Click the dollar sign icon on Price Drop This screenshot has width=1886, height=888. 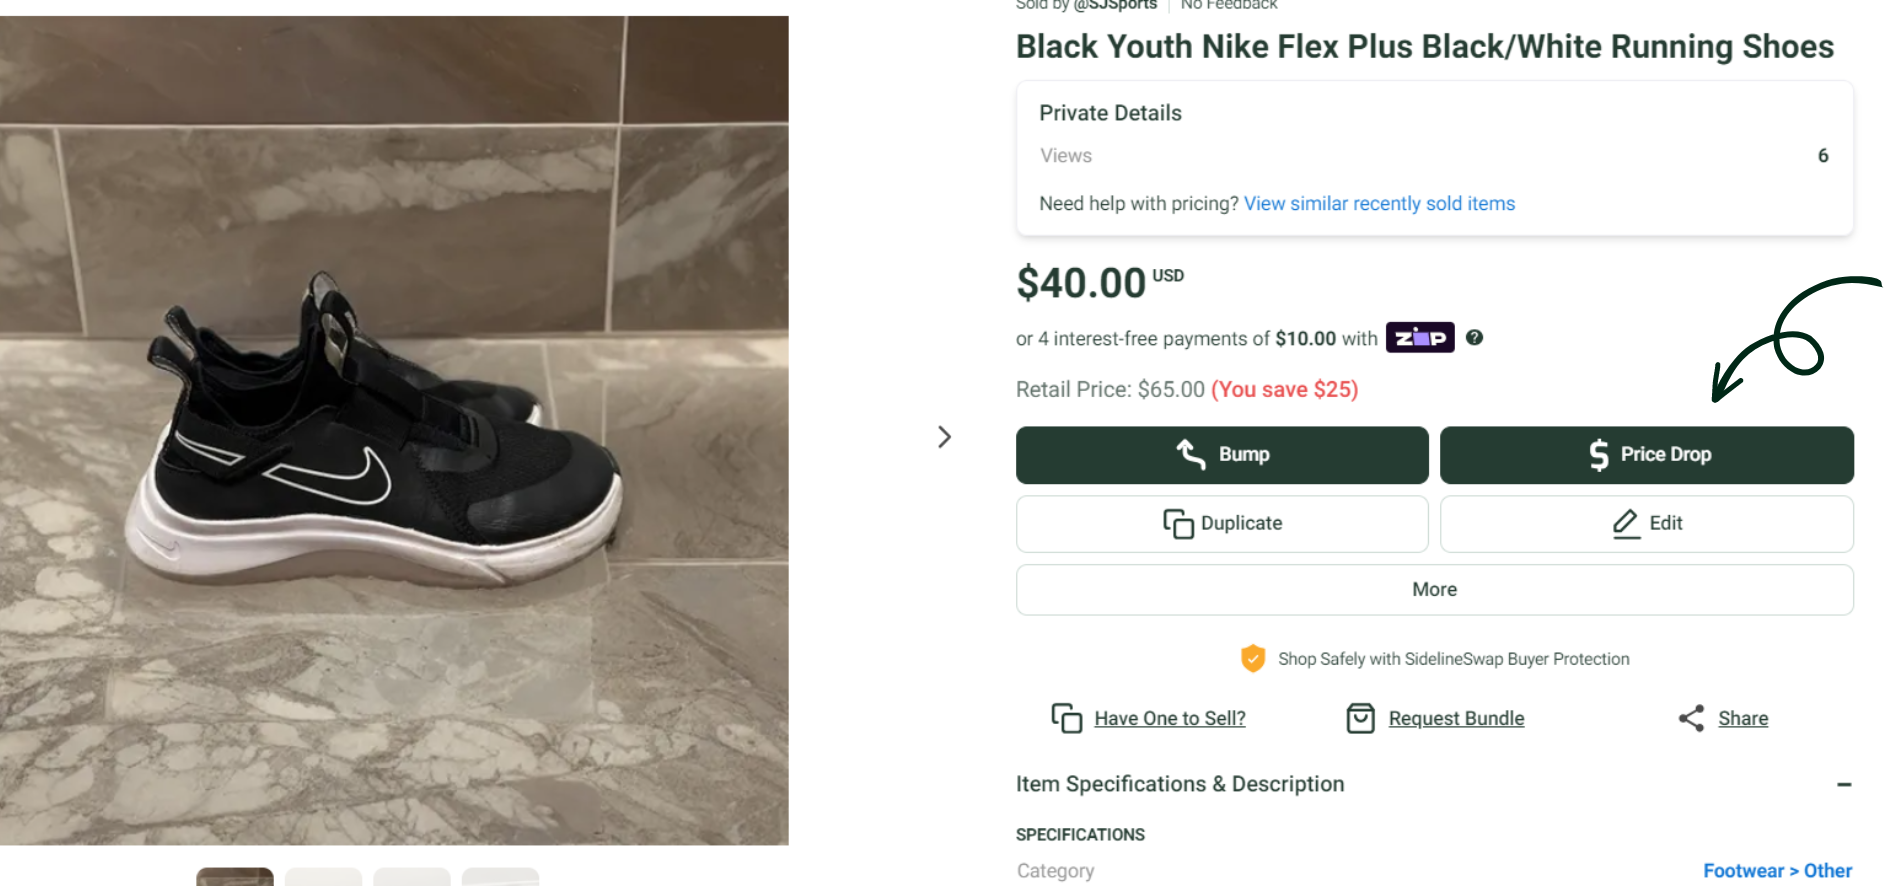click(x=1599, y=455)
